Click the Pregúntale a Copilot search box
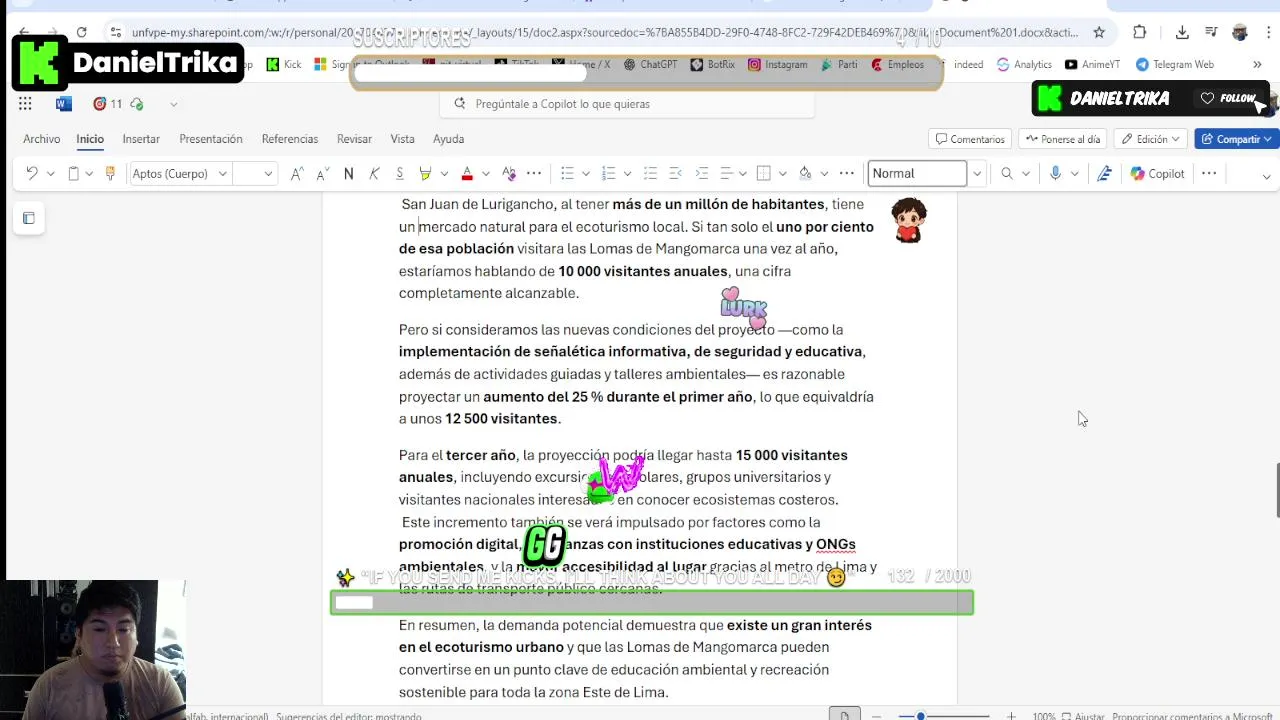 627,104
